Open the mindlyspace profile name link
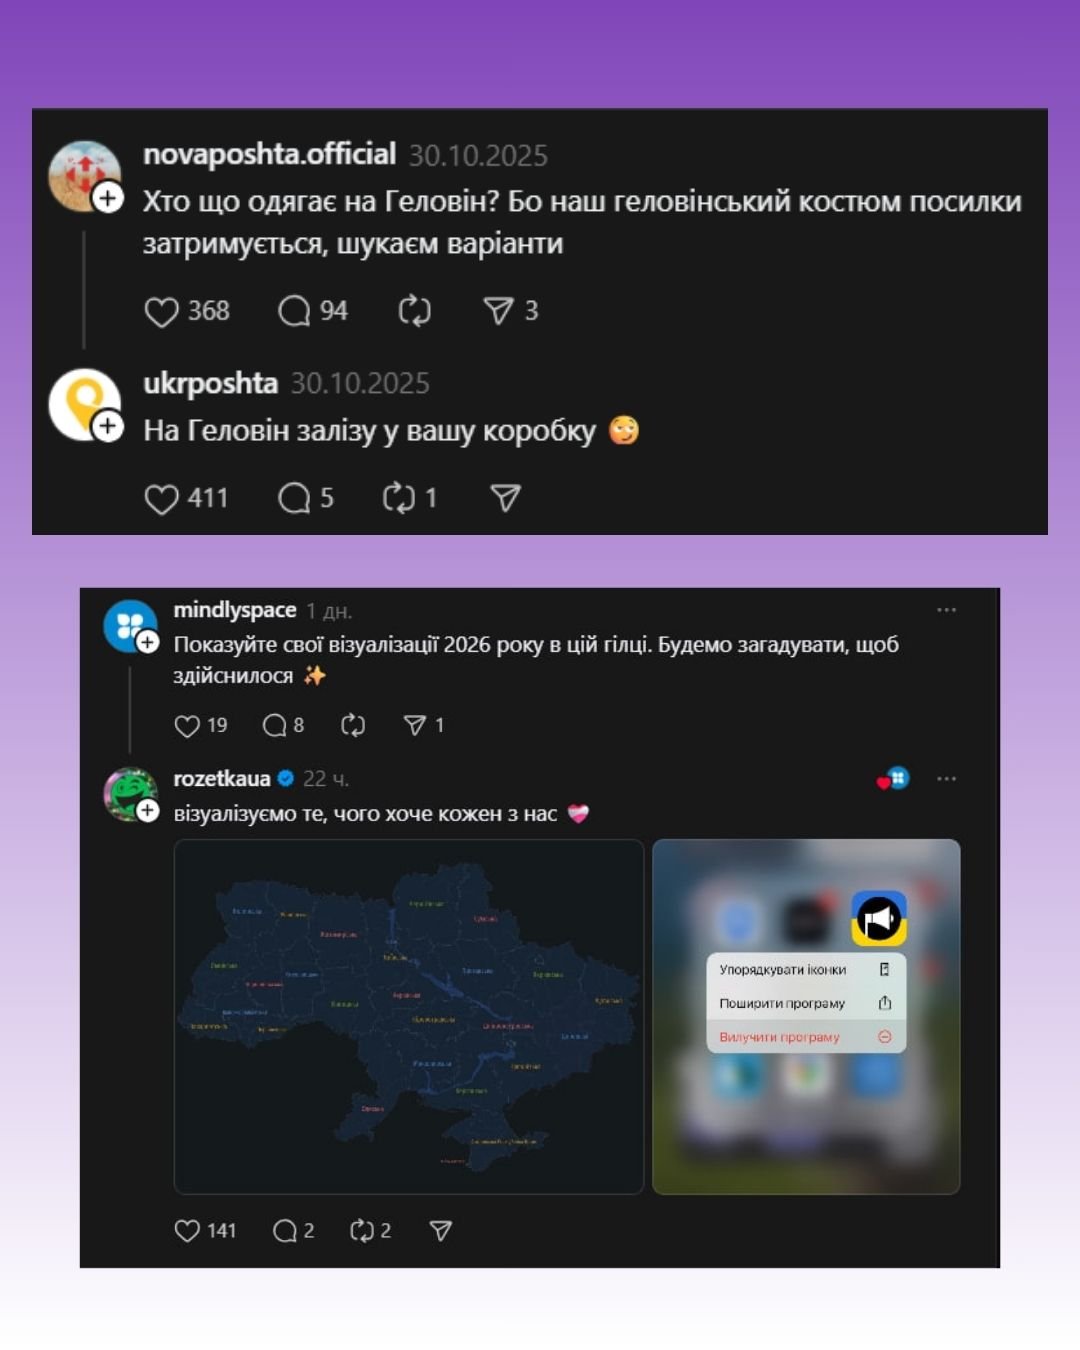Image resolution: width=1080 pixels, height=1350 pixels. click(235, 610)
